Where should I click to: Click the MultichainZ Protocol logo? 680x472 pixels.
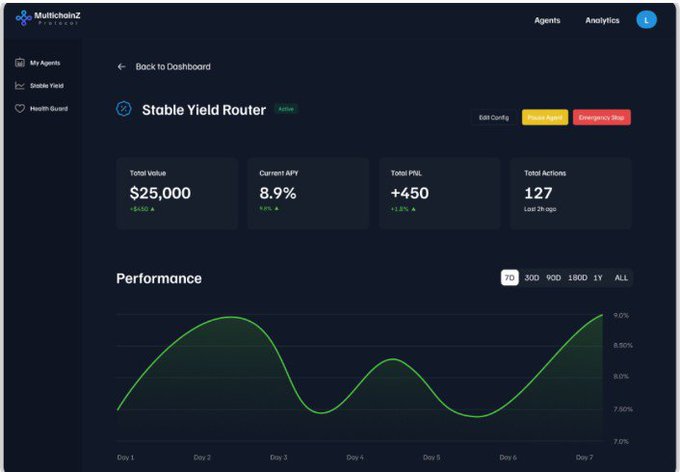[x=48, y=18]
